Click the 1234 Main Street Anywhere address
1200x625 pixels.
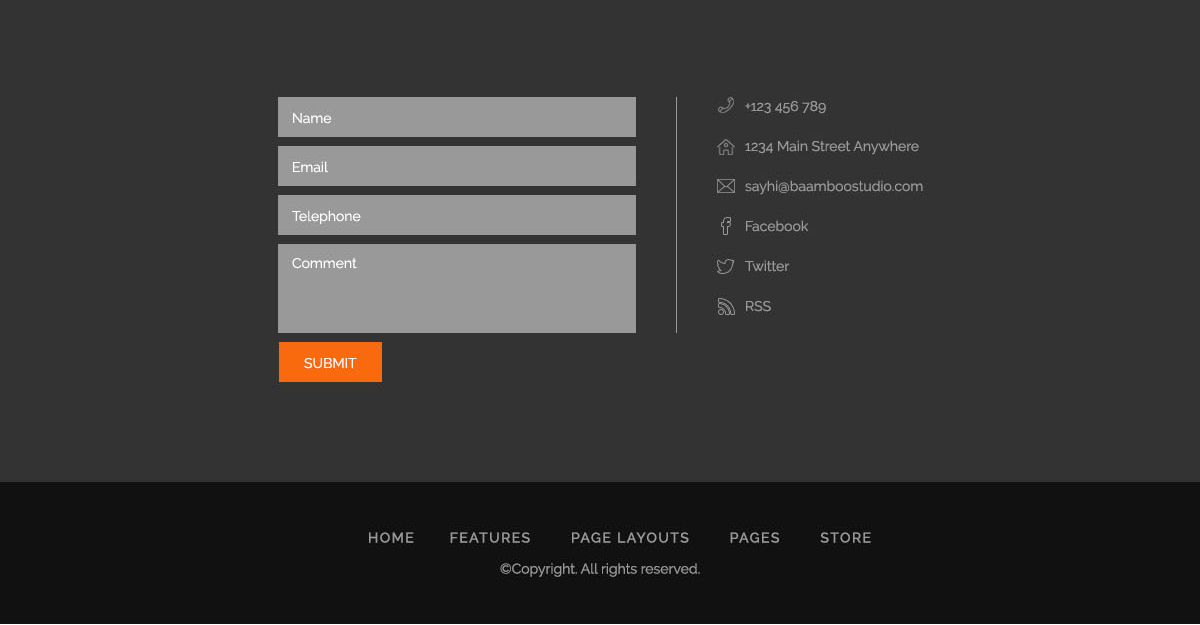tap(832, 146)
